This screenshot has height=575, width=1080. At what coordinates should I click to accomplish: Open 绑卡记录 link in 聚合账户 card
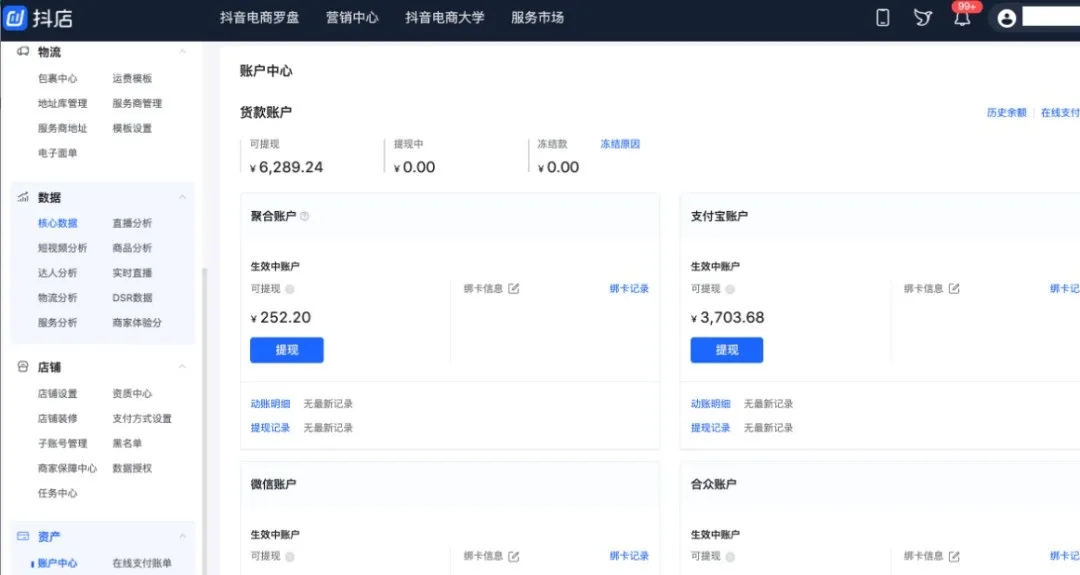point(629,289)
